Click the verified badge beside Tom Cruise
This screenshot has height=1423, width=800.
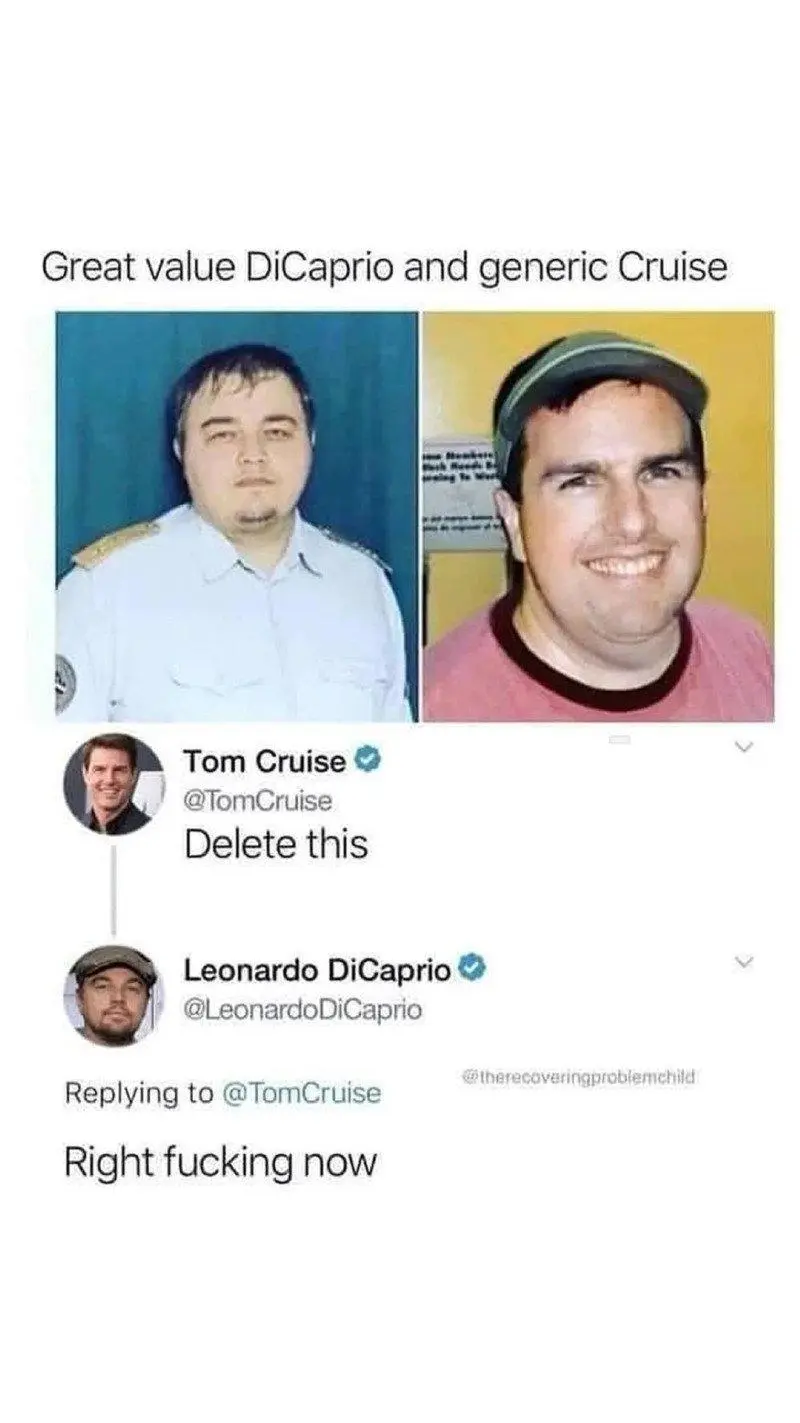pos(367,762)
